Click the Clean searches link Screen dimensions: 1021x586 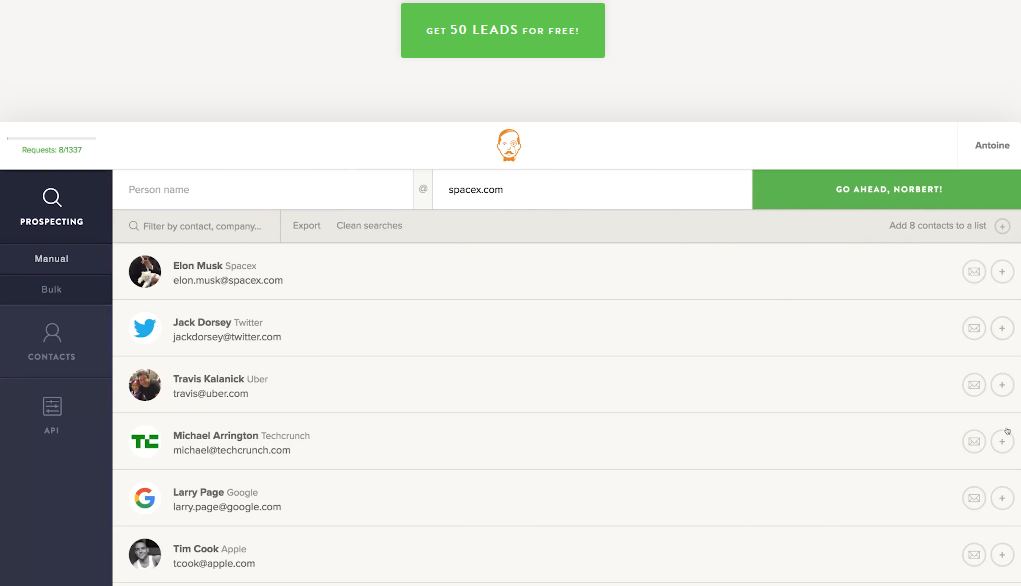[x=369, y=225]
